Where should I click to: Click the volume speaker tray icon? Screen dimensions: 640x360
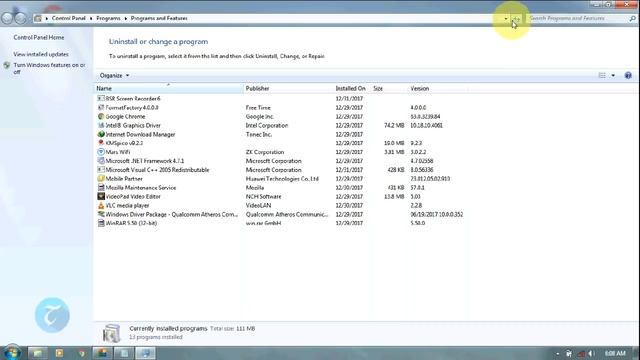tap(591, 353)
